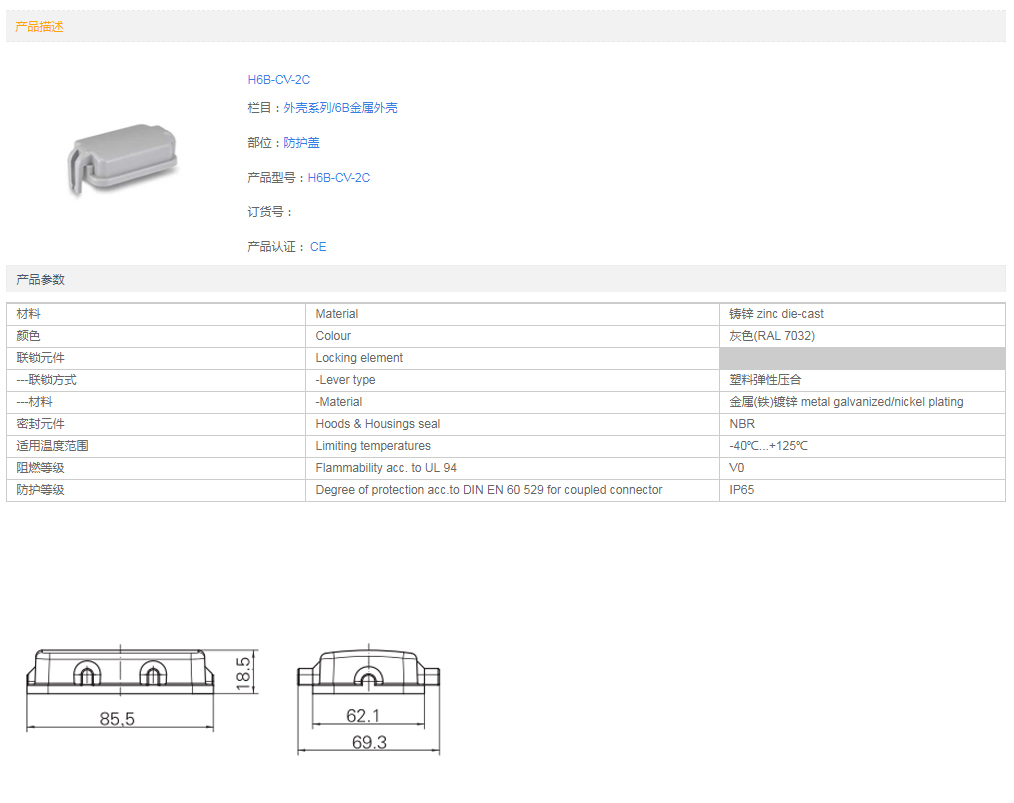Select the Flammability acc. to UL 94 label
Image resolution: width=1014 pixels, height=803 pixels.
tap(386, 468)
